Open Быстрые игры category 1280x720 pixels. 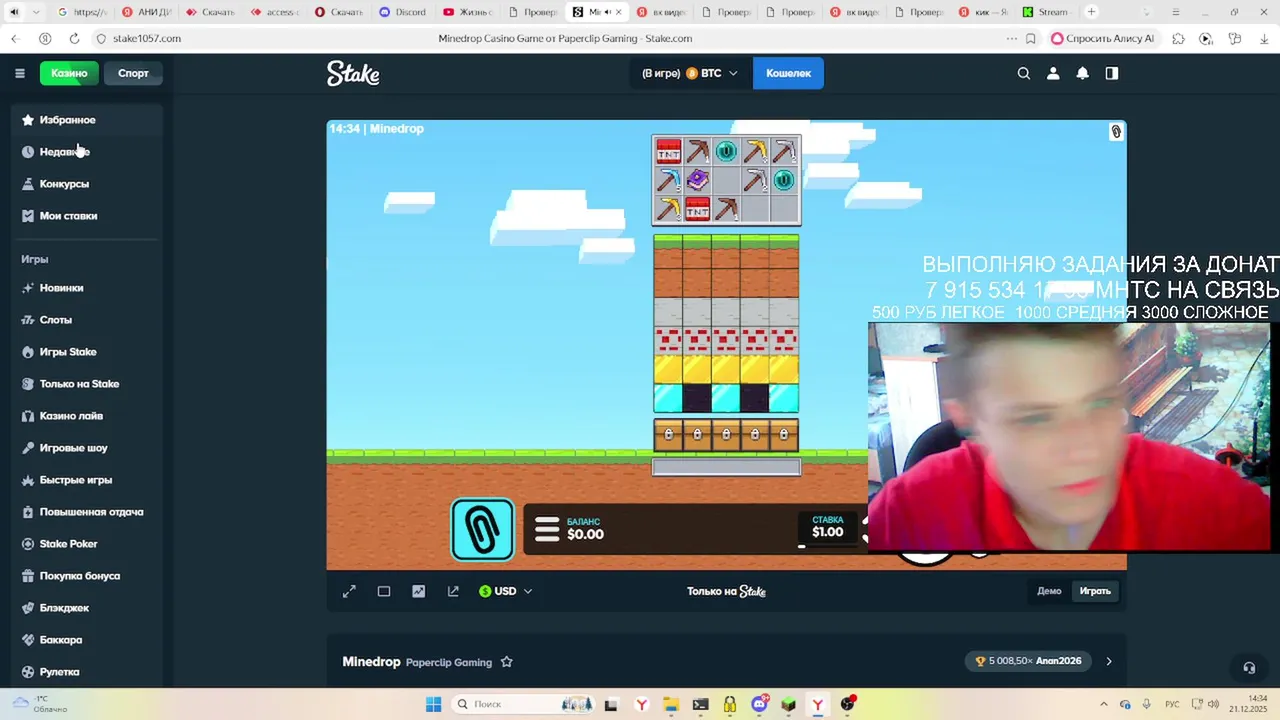click(x=88, y=480)
